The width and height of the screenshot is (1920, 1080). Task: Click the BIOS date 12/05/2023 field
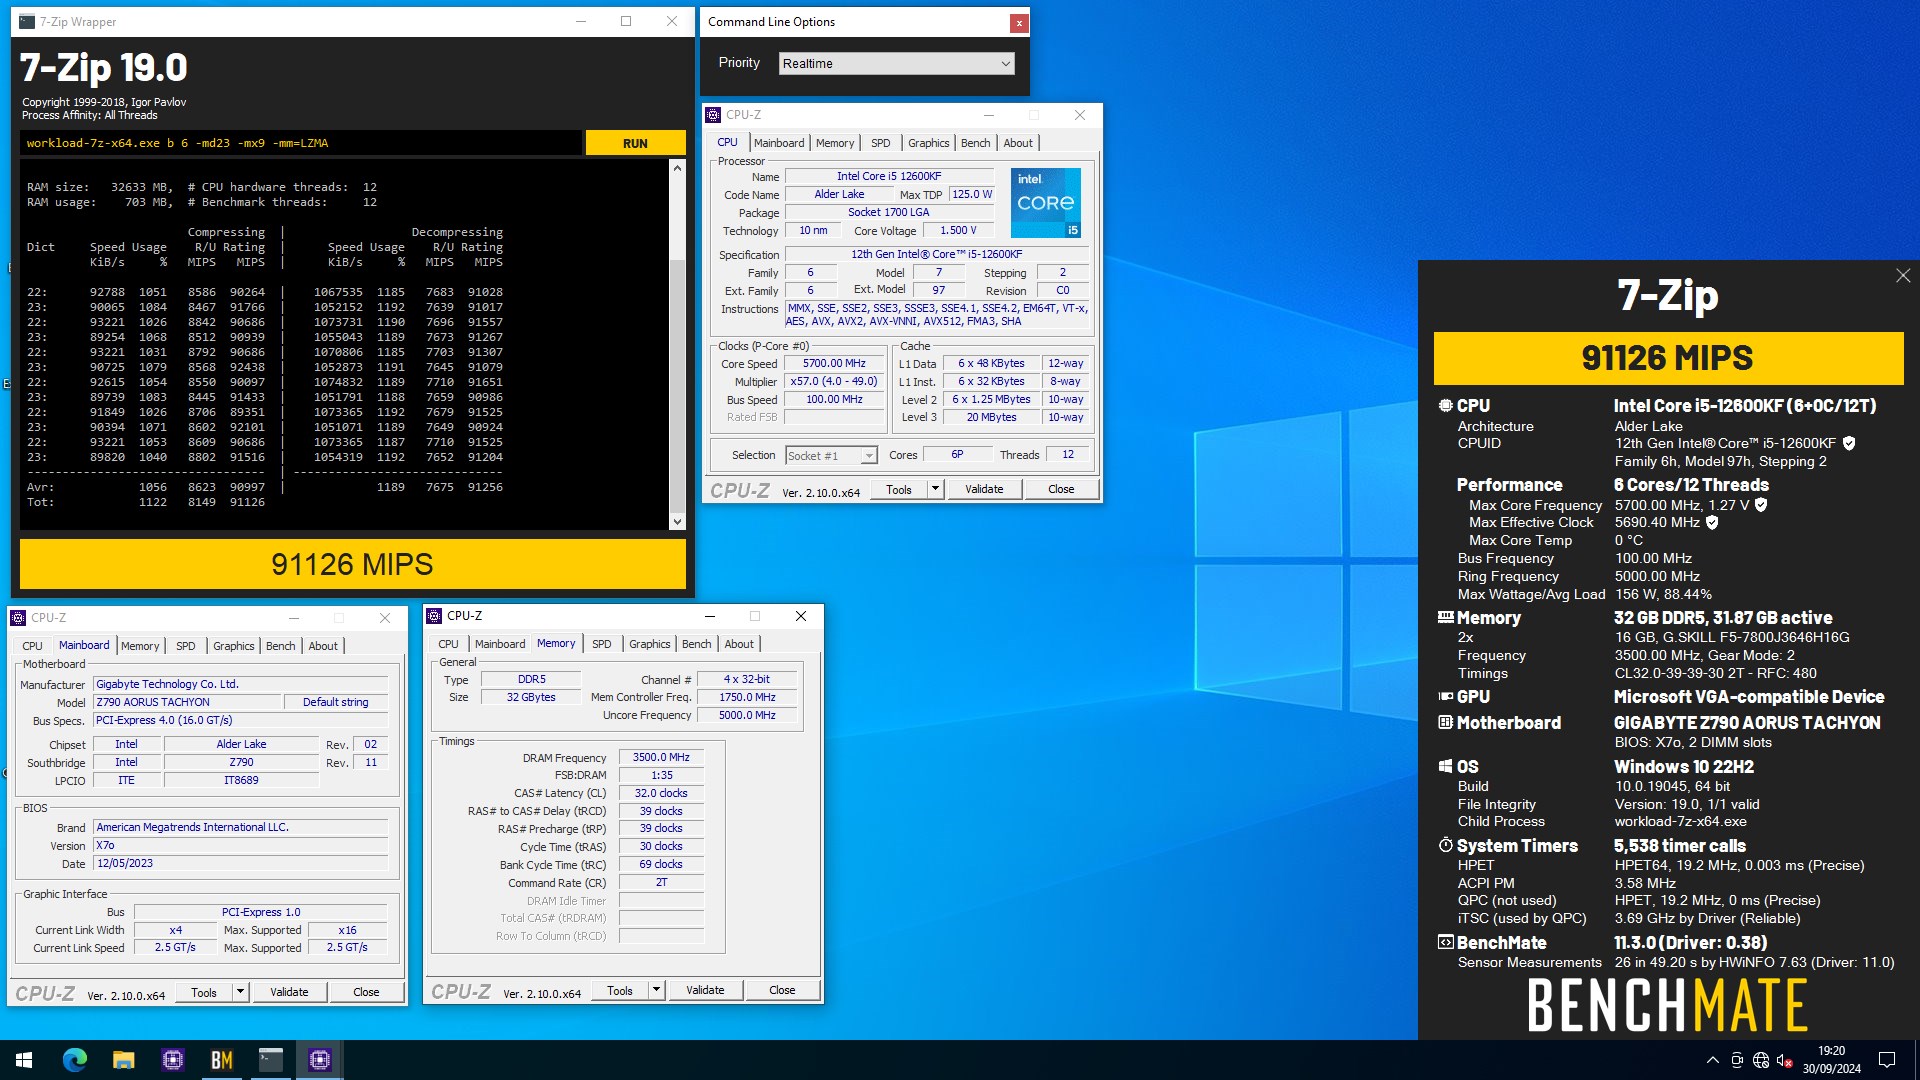(x=240, y=863)
